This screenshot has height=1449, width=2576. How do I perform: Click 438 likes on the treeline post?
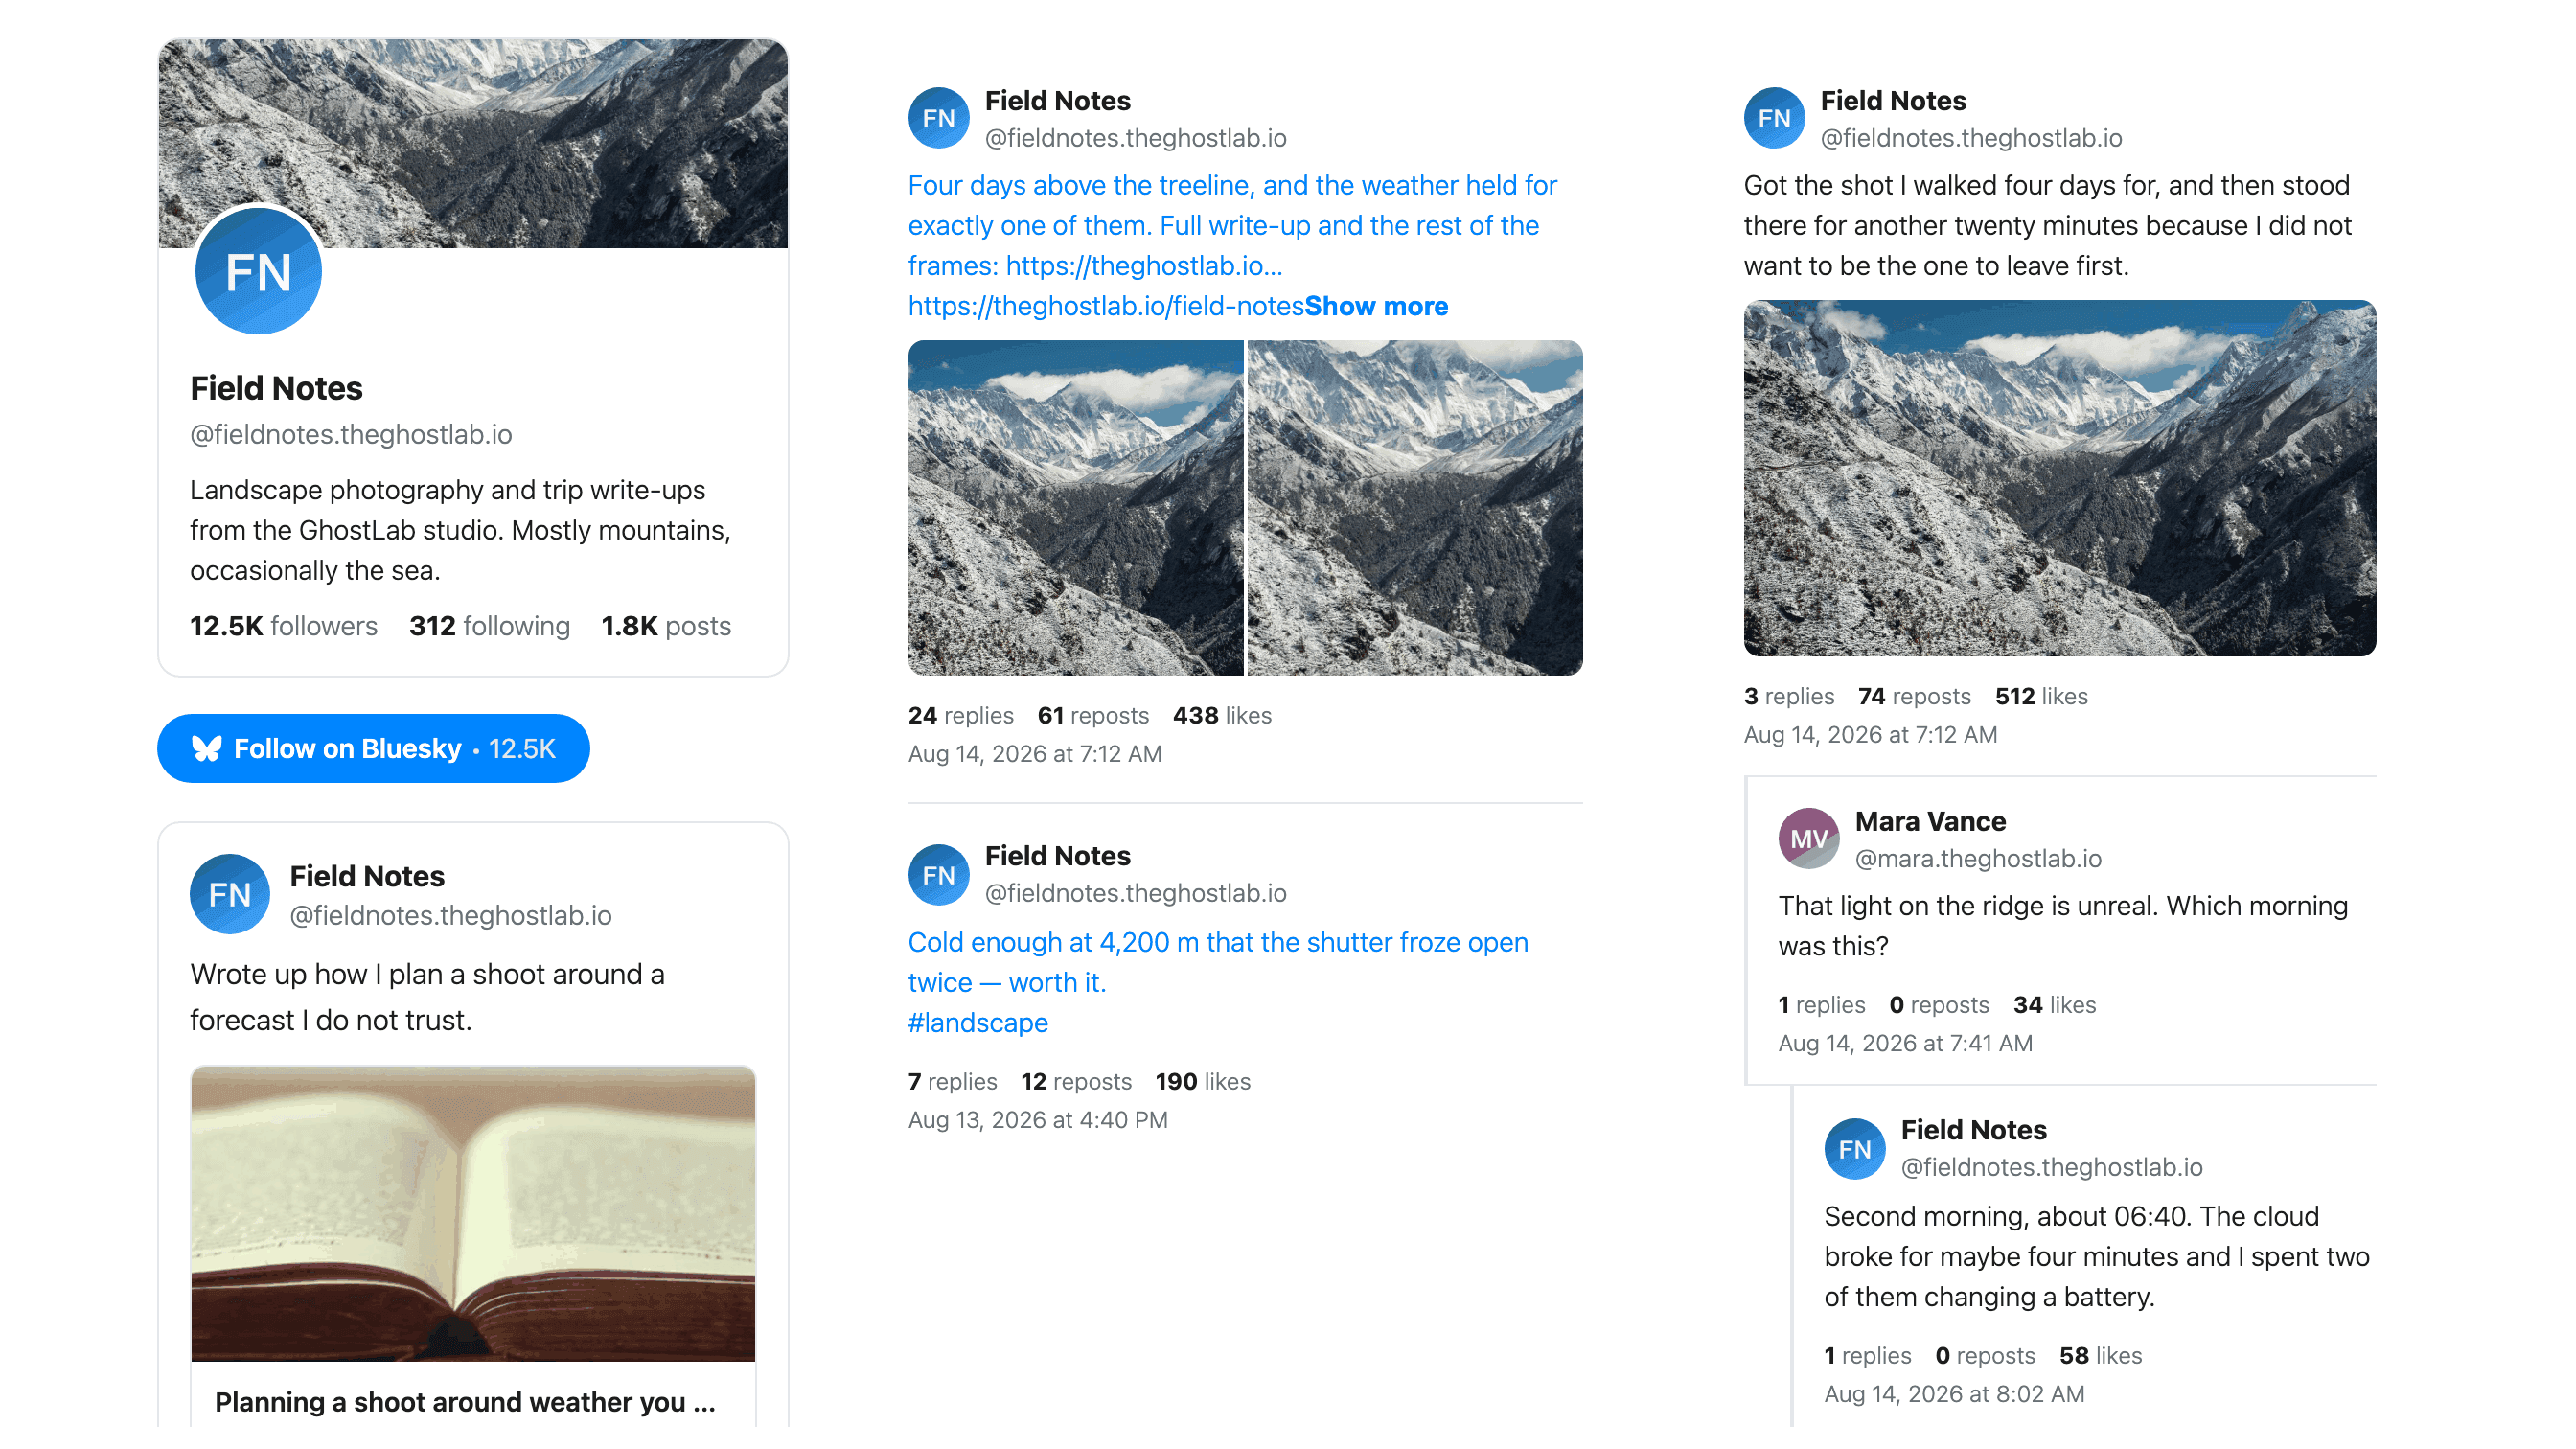[x=1222, y=716]
